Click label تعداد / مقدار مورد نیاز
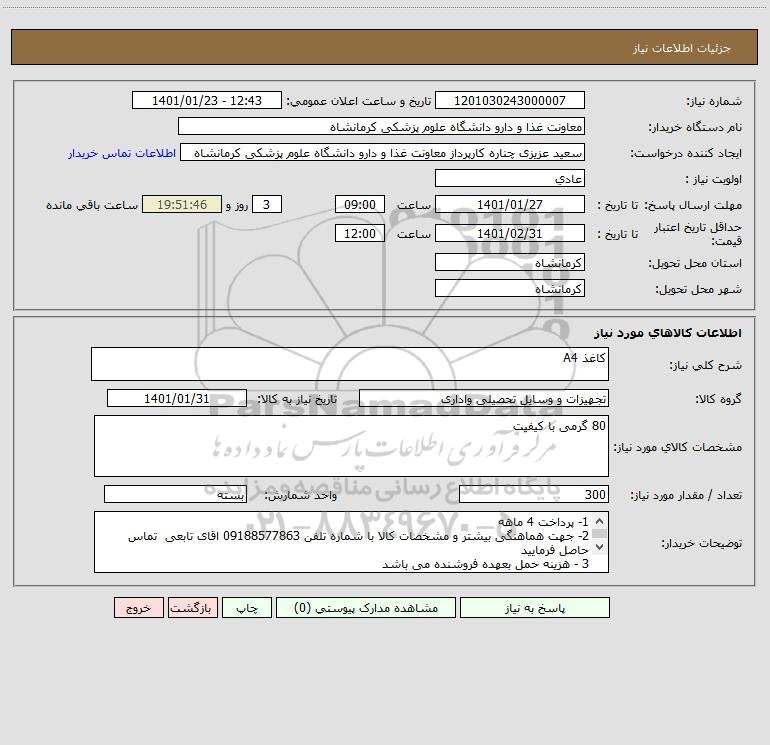This screenshot has width=770, height=745. pyautogui.click(x=686, y=496)
